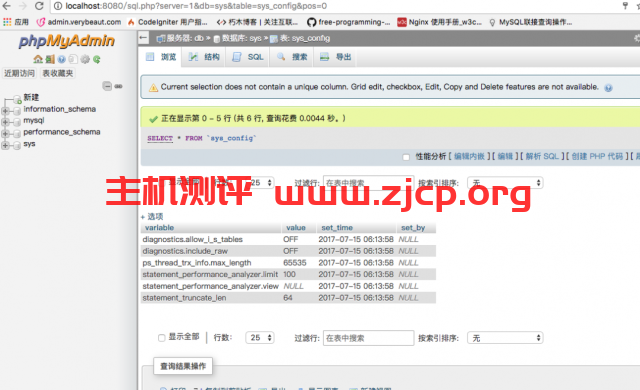Open the free-programming bookmark

coord(349,22)
